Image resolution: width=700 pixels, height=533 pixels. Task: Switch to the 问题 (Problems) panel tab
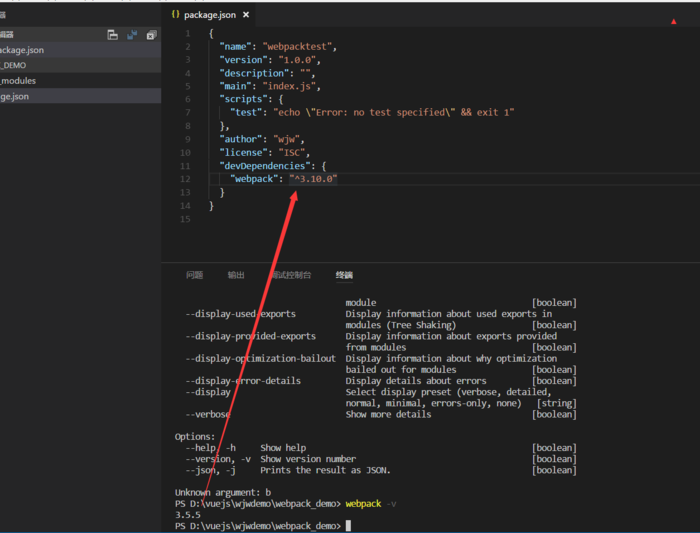tap(195, 275)
